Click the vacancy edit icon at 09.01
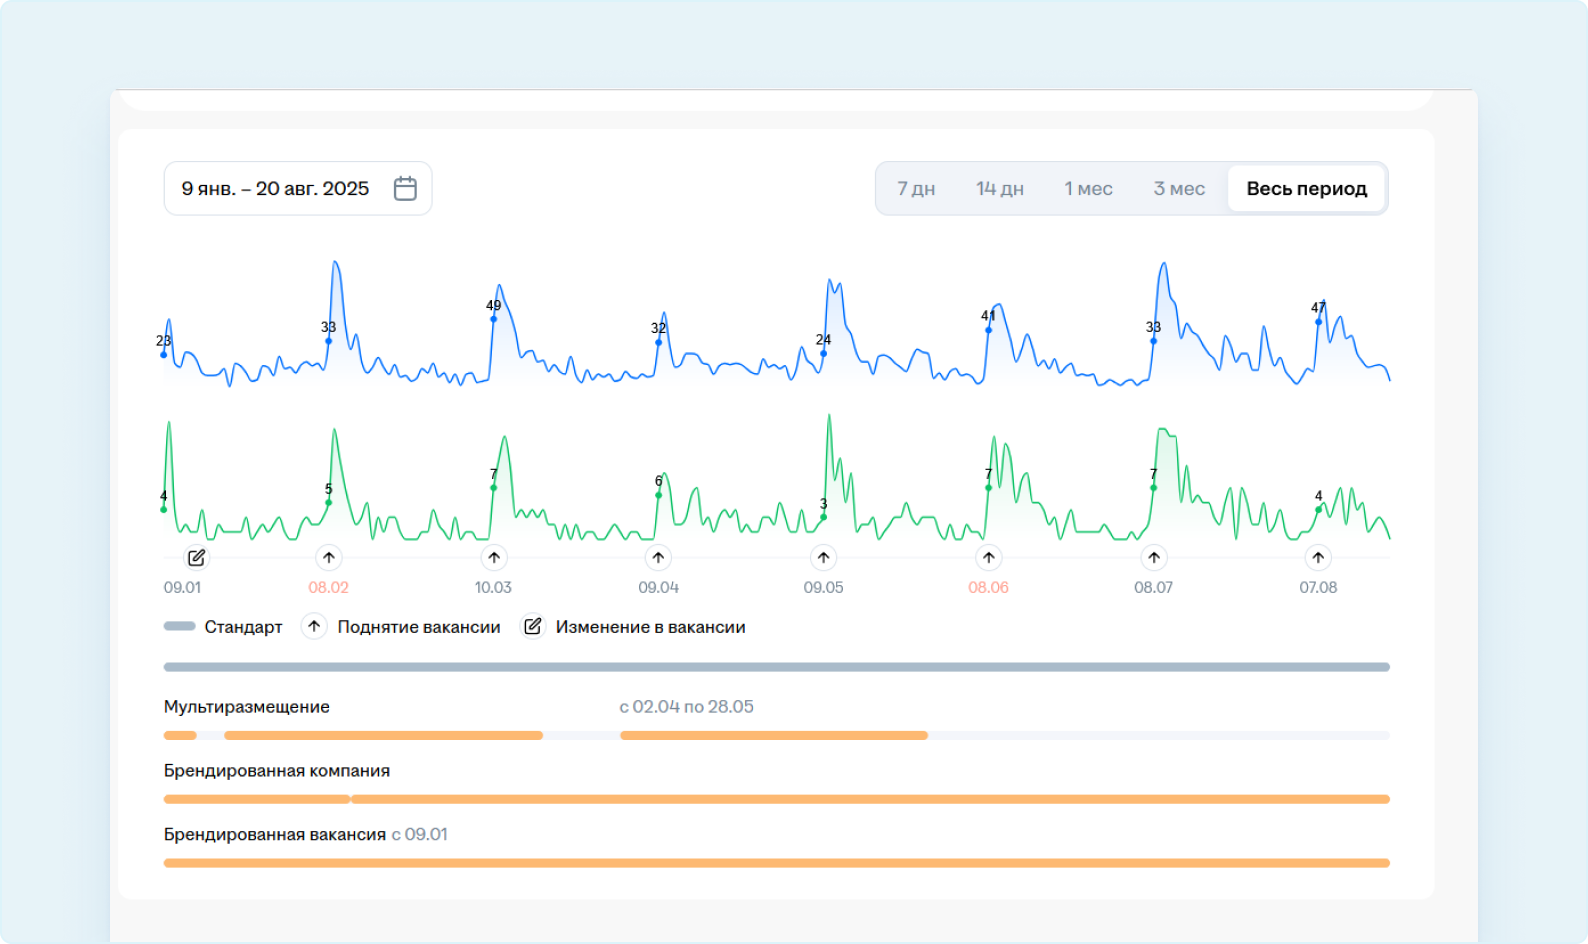Viewport: 1588px width, 944px height. coord(196,558)
